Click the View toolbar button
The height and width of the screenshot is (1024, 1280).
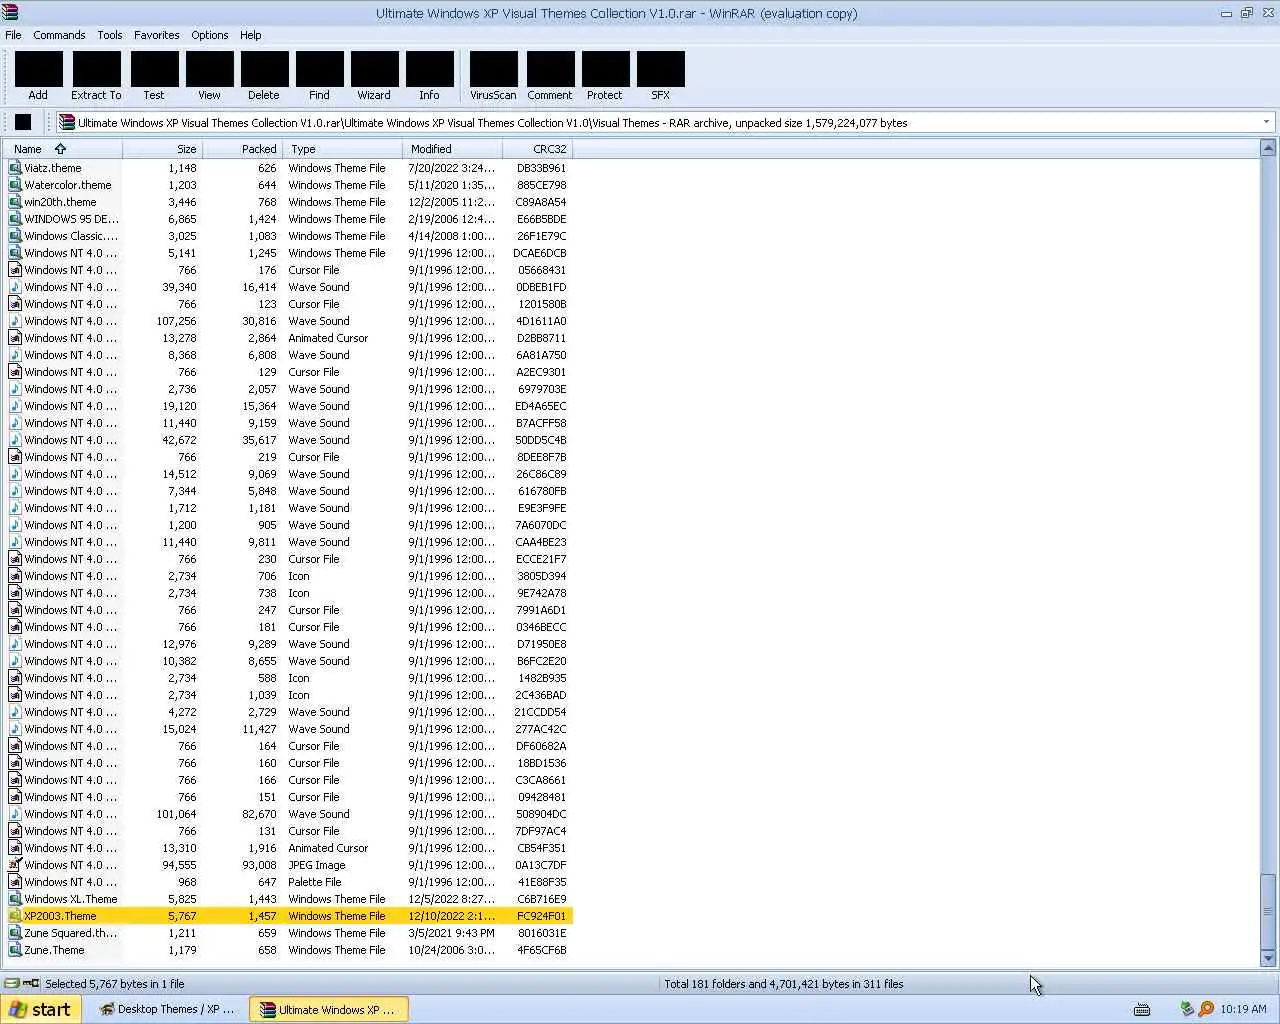(209, 77)
